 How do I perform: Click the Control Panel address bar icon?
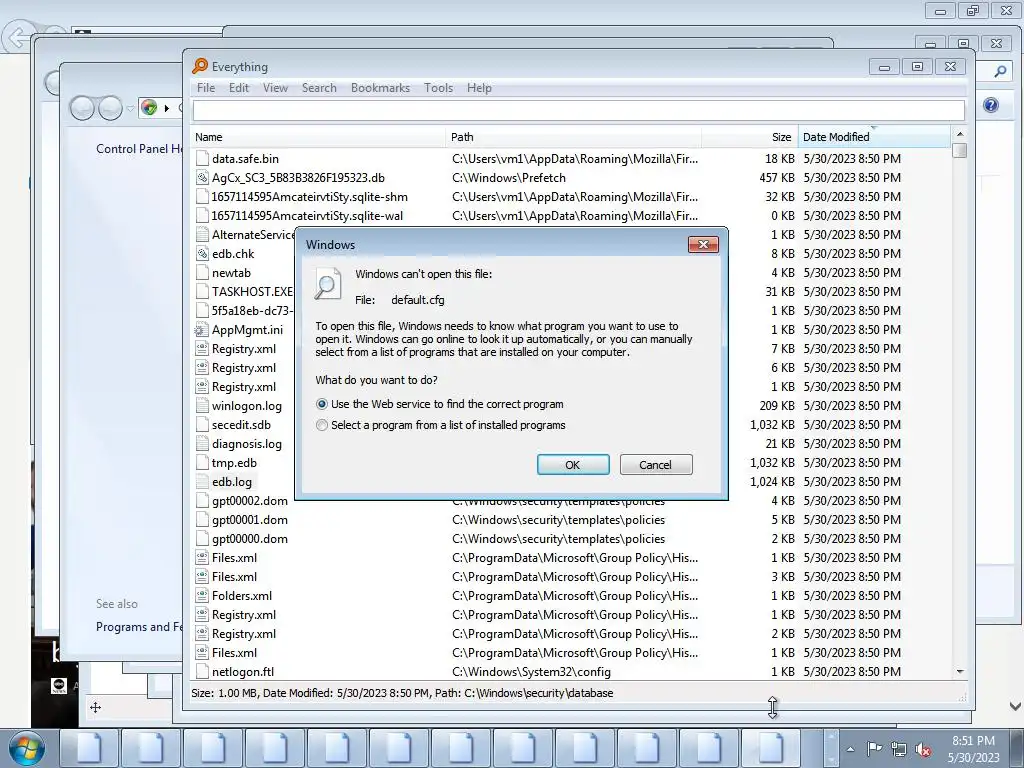(150, 108)
